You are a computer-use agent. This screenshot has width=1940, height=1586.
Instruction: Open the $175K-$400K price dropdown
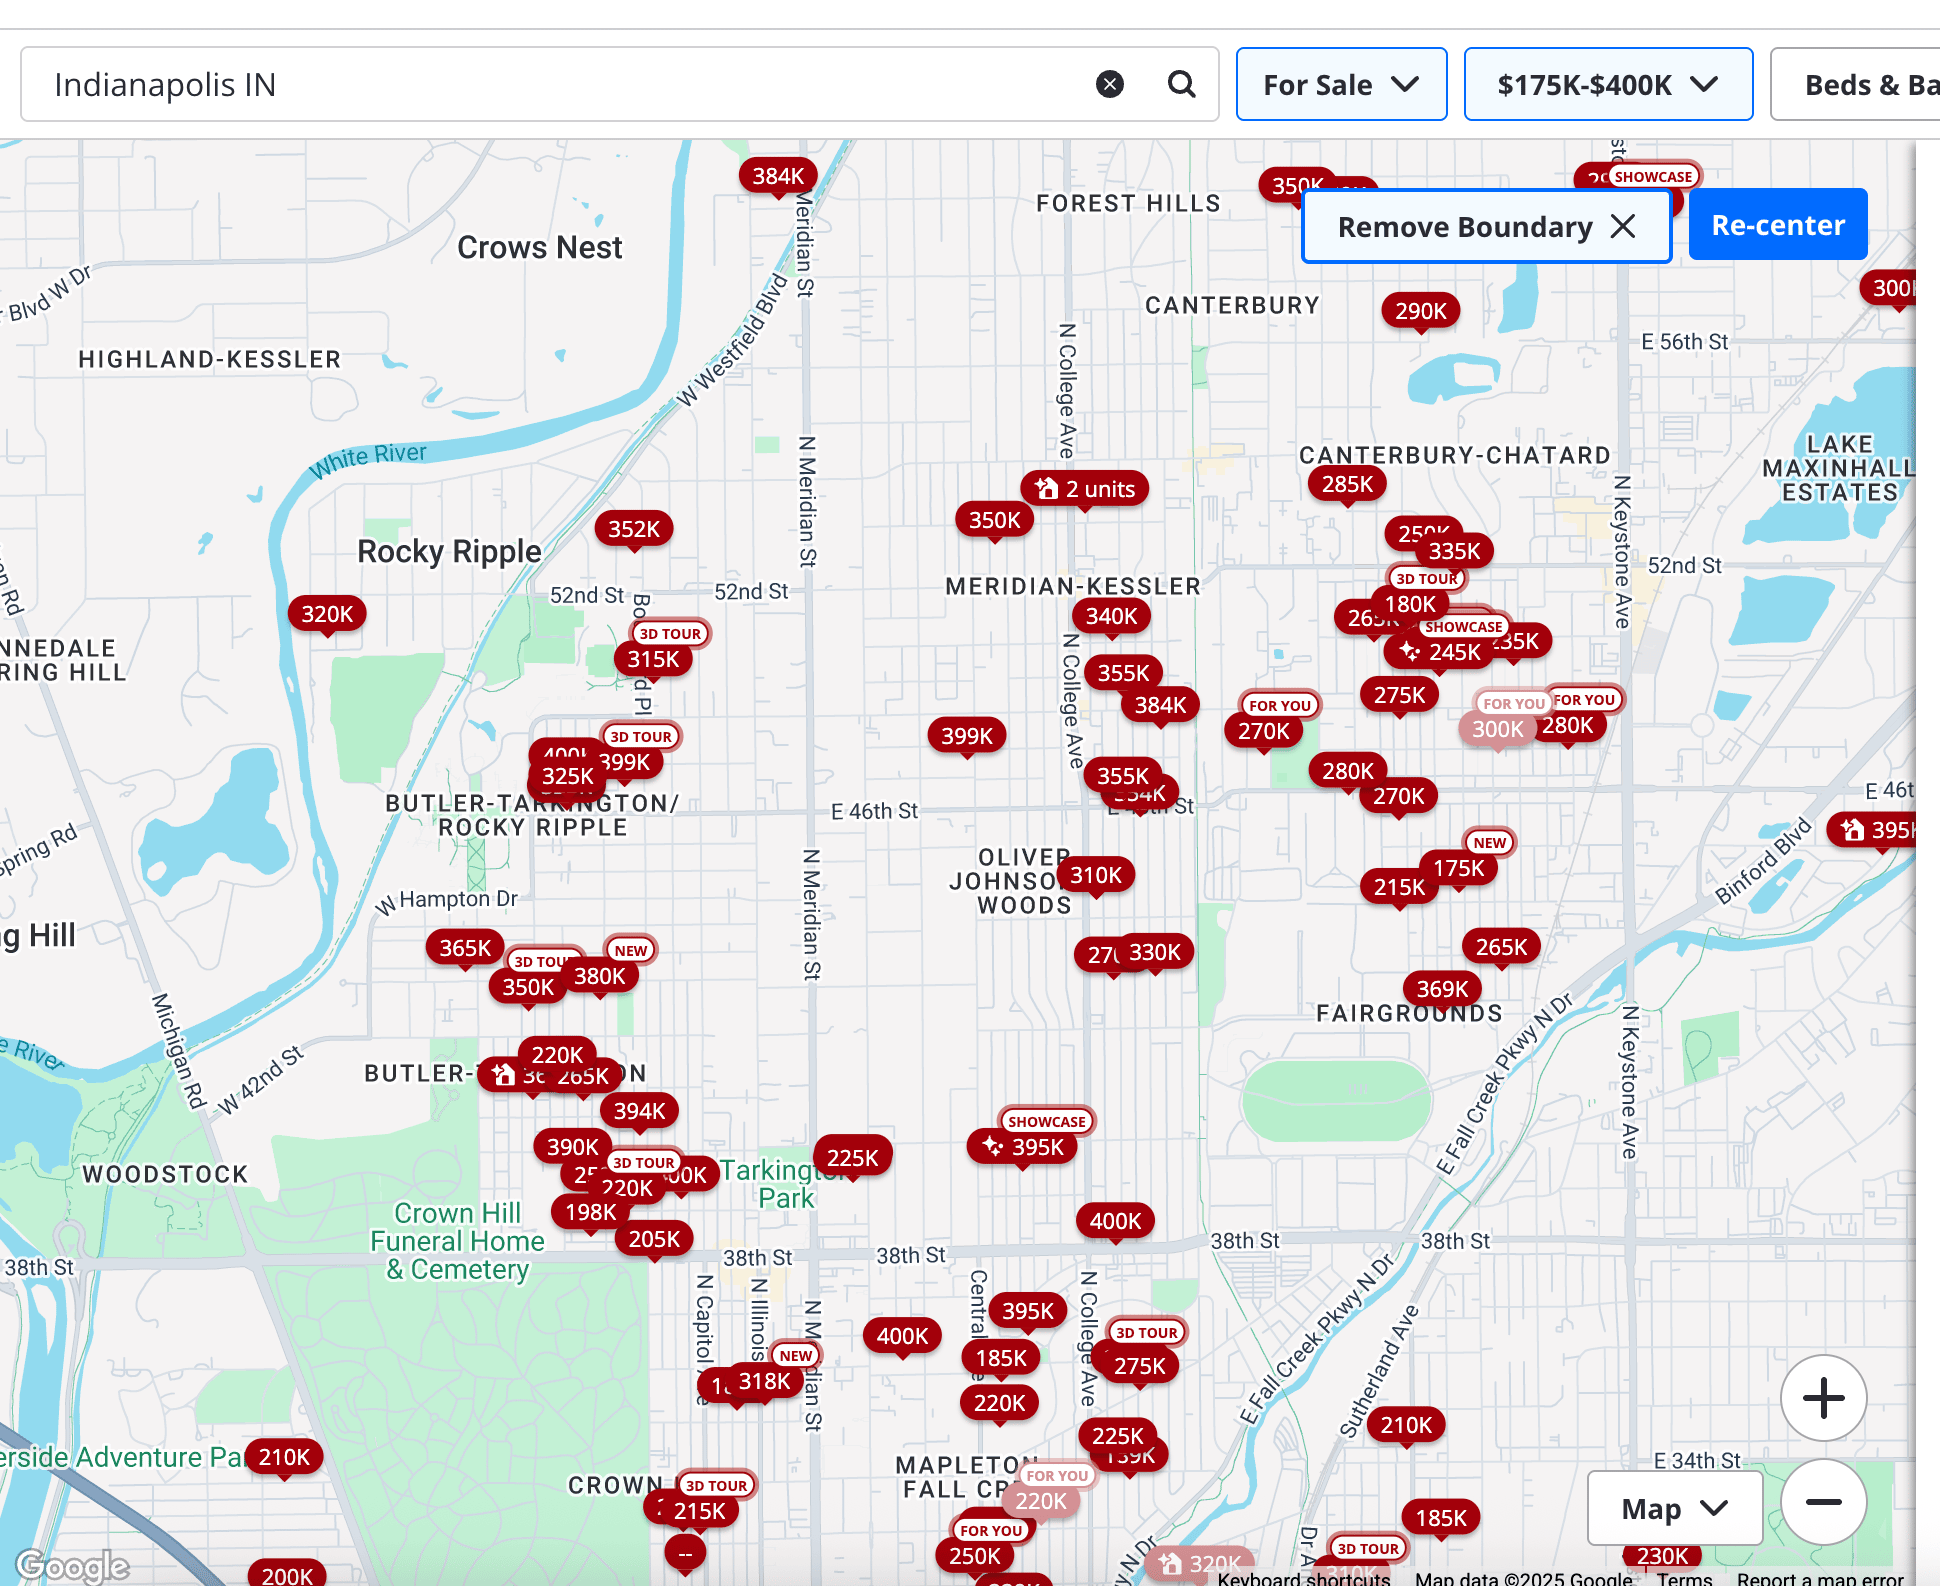(x=1607, y=84)
